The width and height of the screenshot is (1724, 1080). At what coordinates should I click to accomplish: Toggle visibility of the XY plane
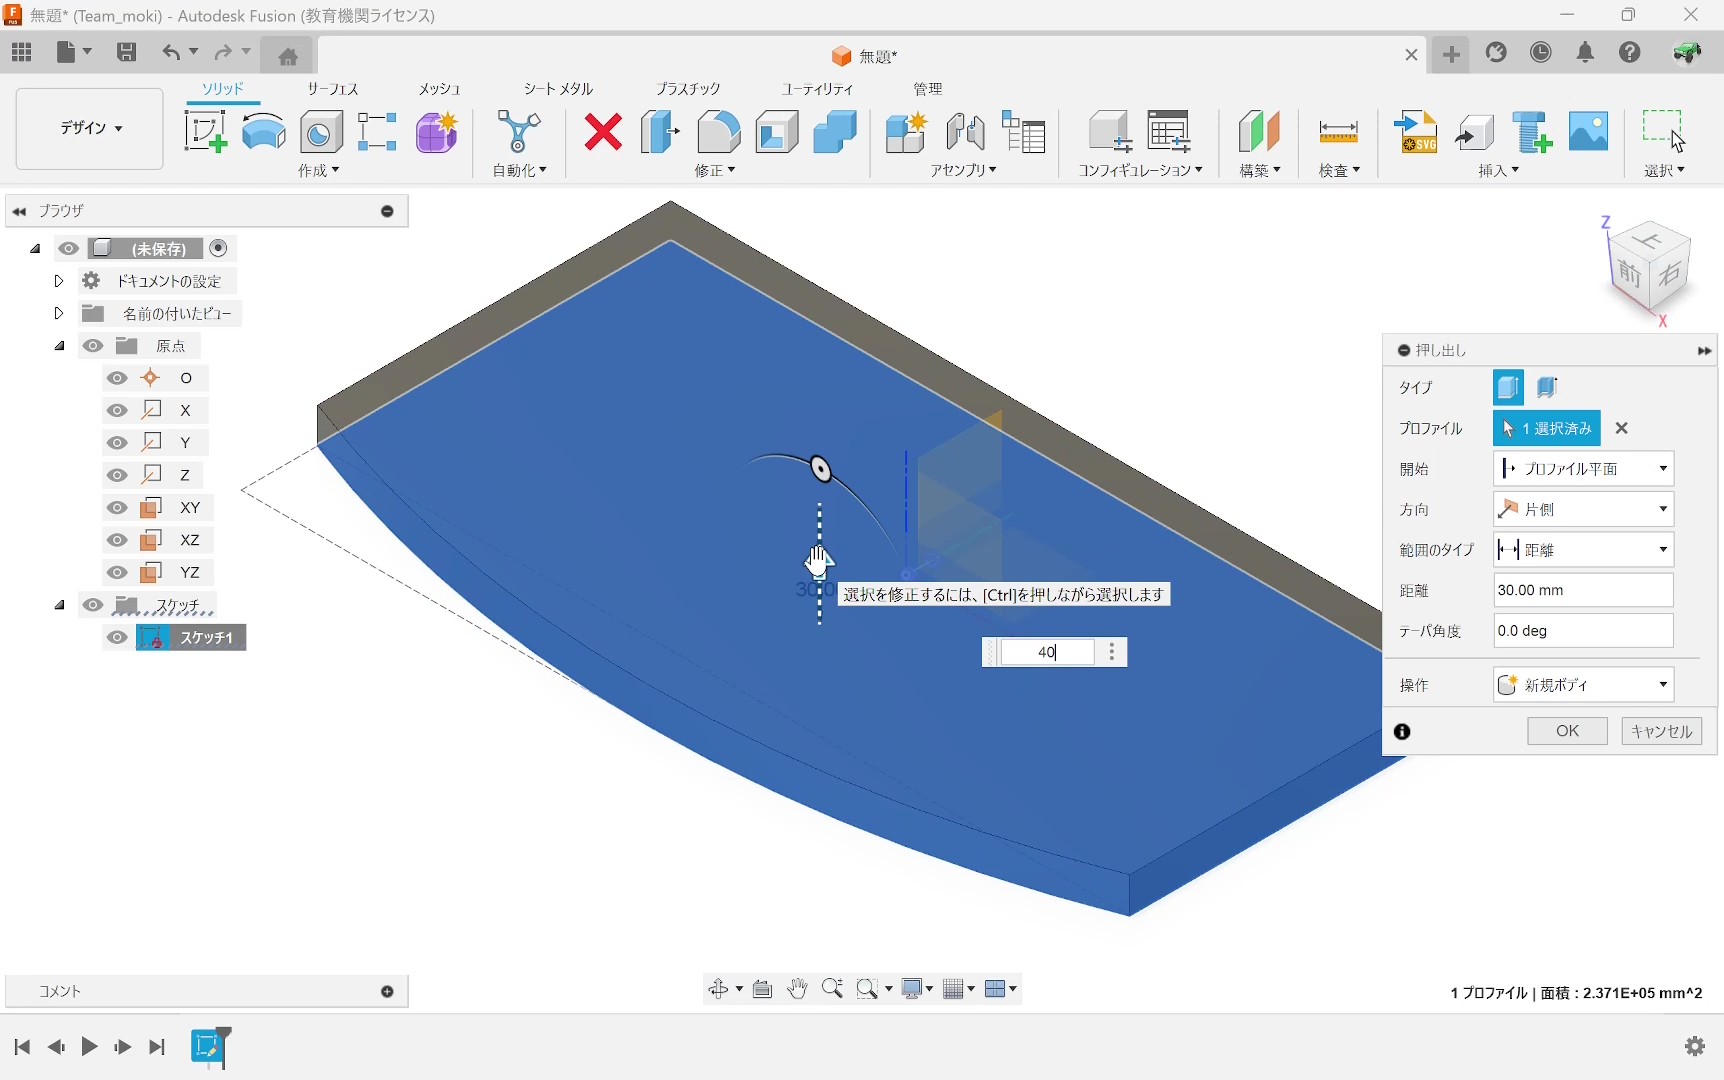(x=117, y=508)
